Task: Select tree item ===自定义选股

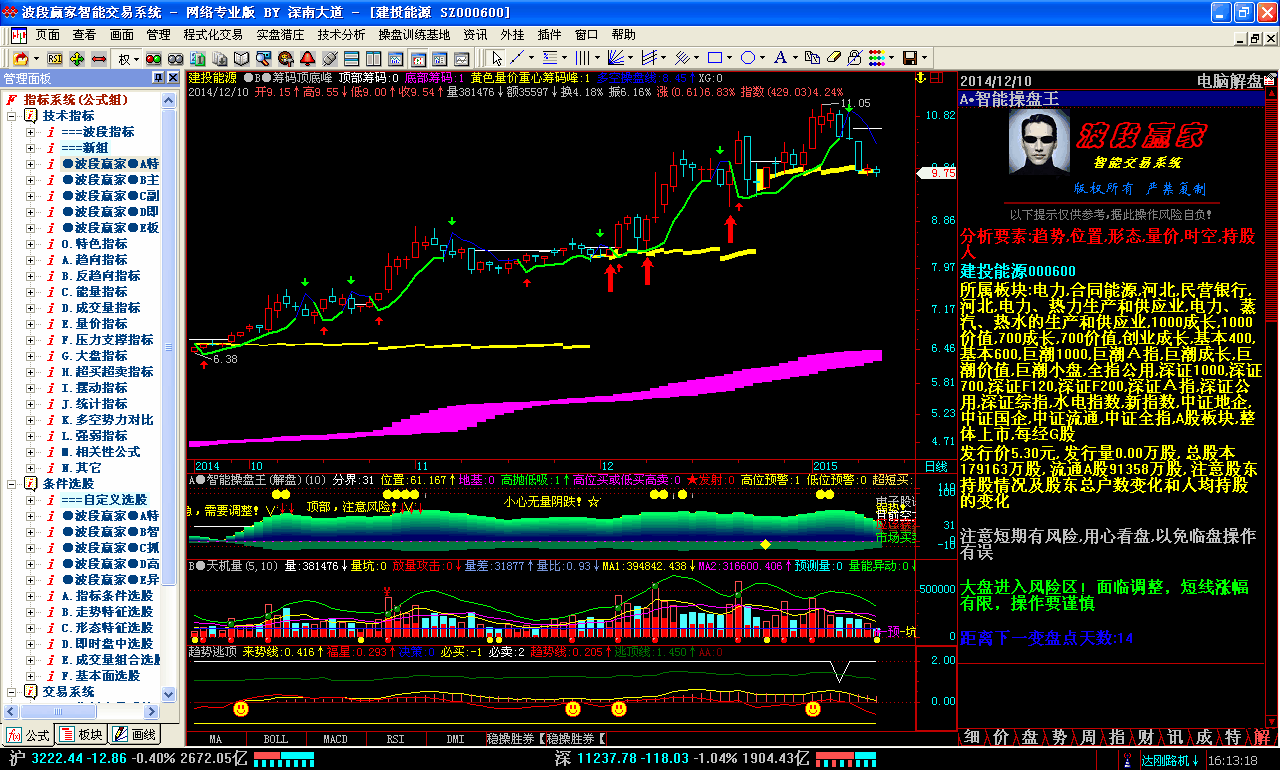Action: pos(104,500)
